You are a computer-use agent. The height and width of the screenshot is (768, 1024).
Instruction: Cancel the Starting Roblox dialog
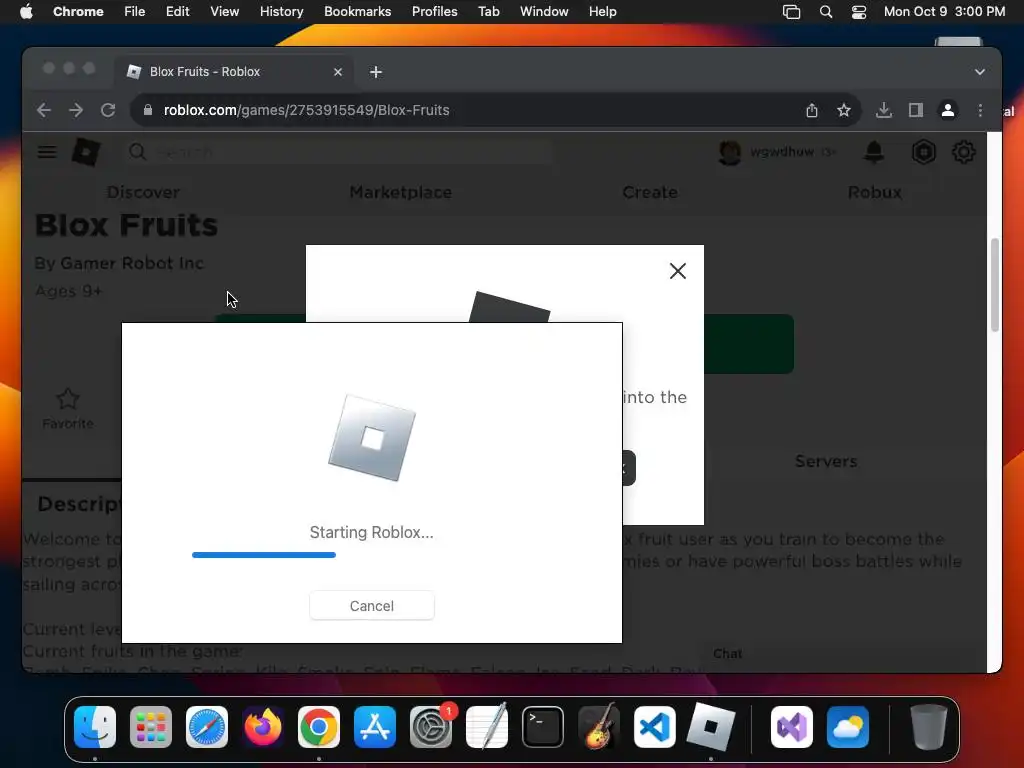coord(372,605)
